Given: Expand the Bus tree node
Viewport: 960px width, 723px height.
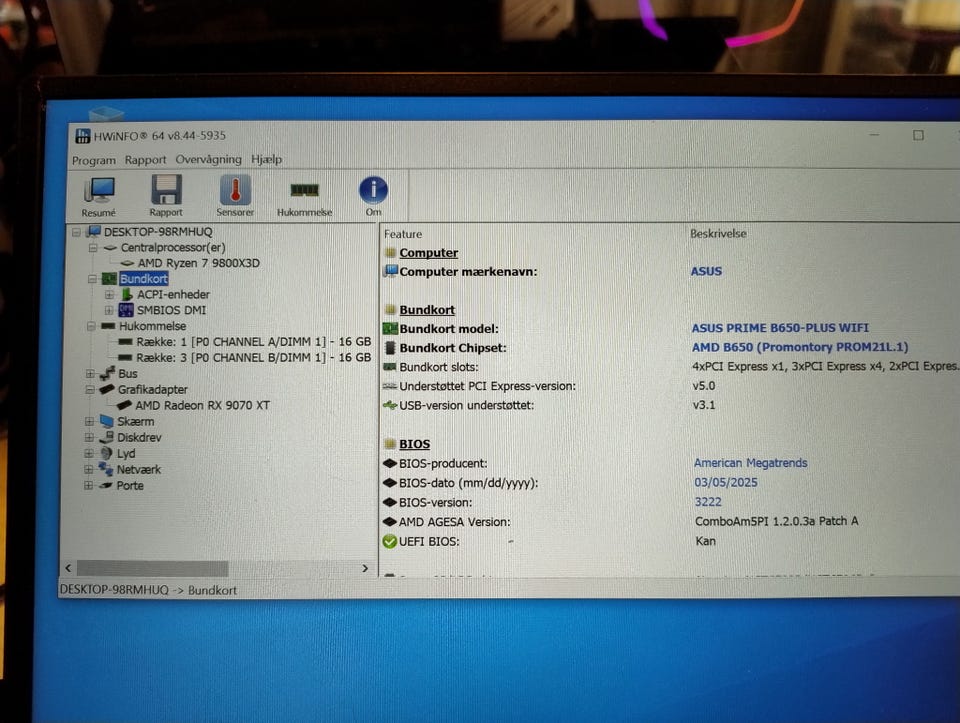Looking at the screenshot, I should pyautogui.click(x=91, y=373).
